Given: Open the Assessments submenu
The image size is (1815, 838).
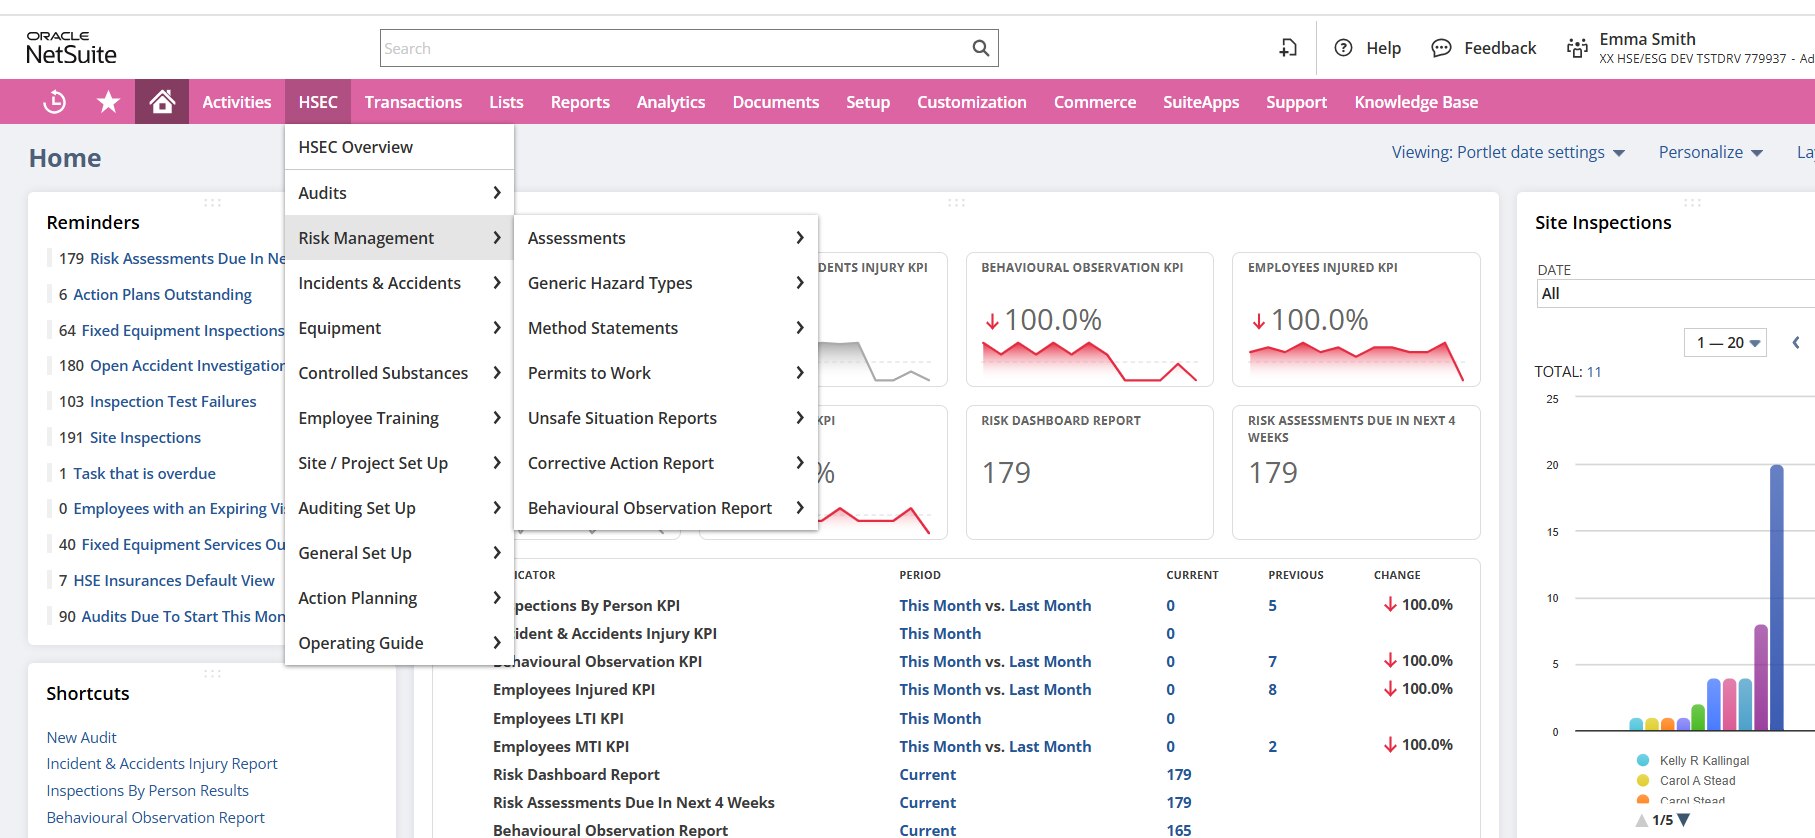Looking at the screenshot, I should 665,238.
